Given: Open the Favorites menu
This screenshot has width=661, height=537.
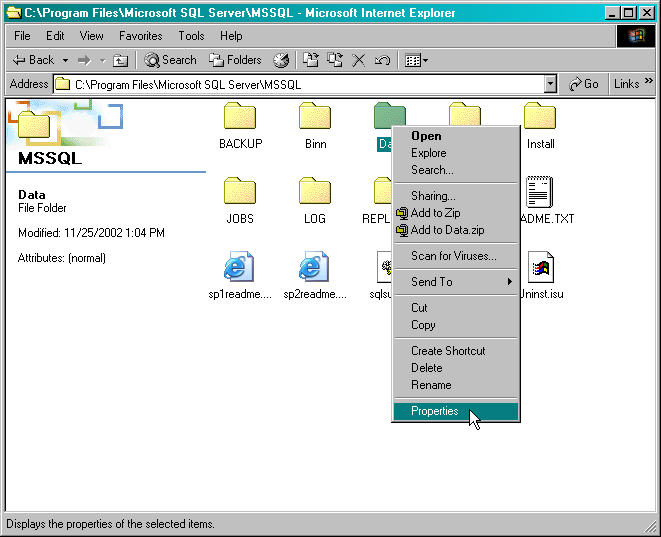Looking at the screenshot, I should pyautogui.click(x=140, y=36).
